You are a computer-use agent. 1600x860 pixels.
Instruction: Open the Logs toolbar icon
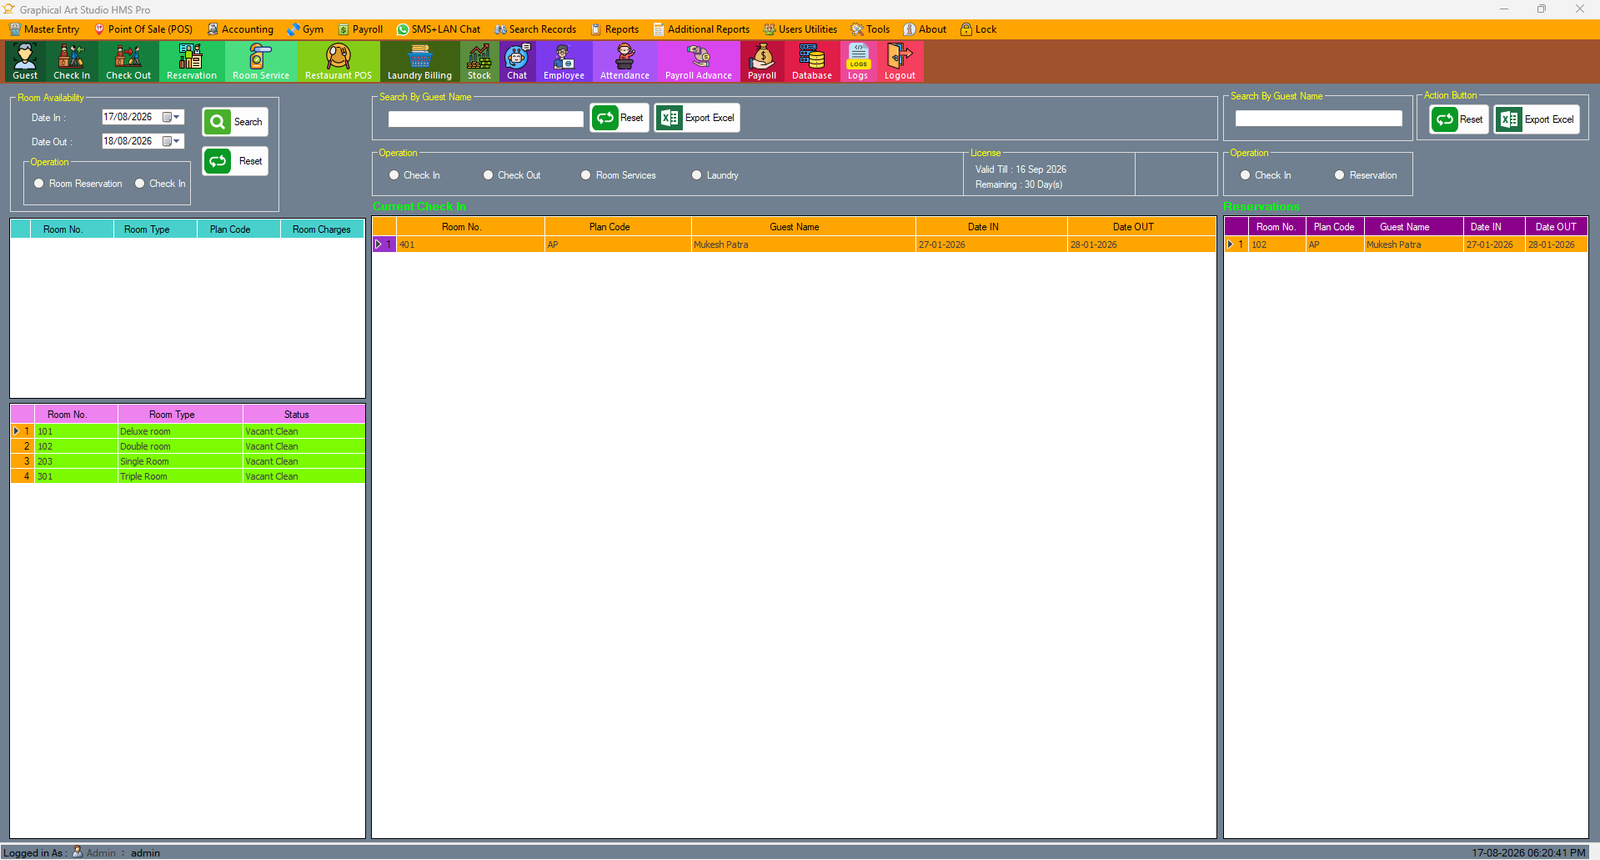[858, 61]
